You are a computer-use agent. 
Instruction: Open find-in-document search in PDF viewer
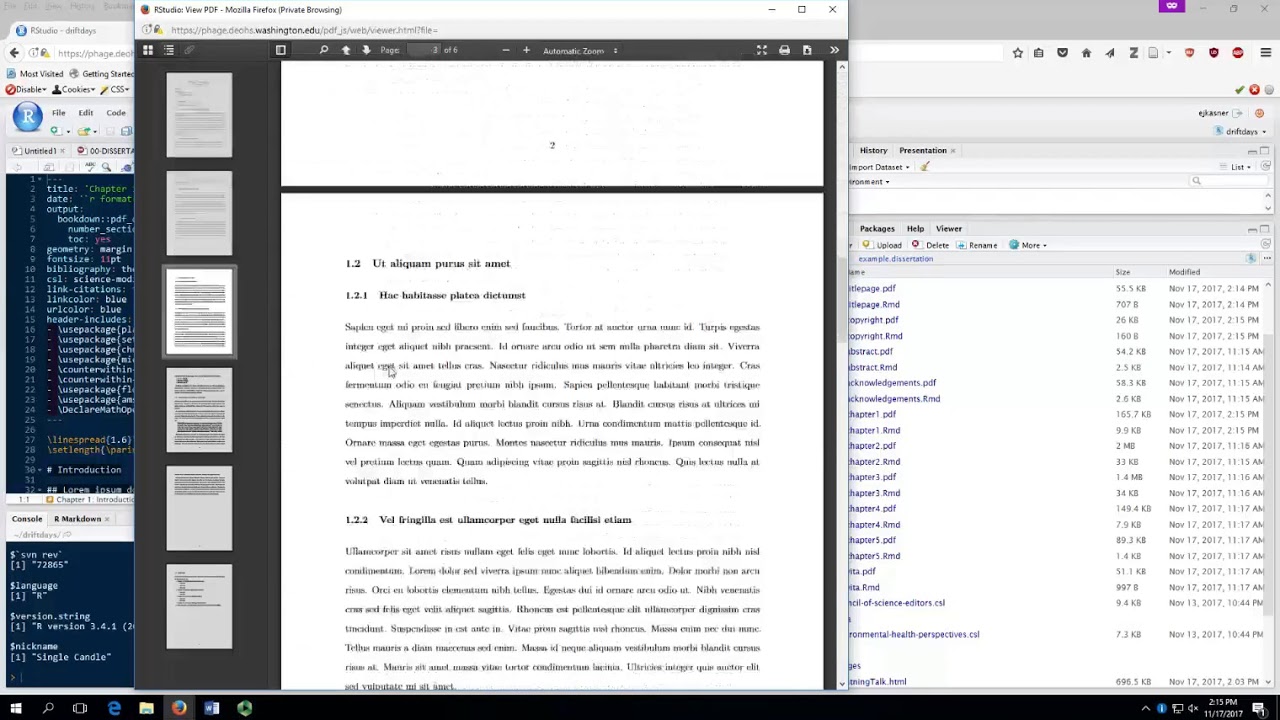coord(323,50)
